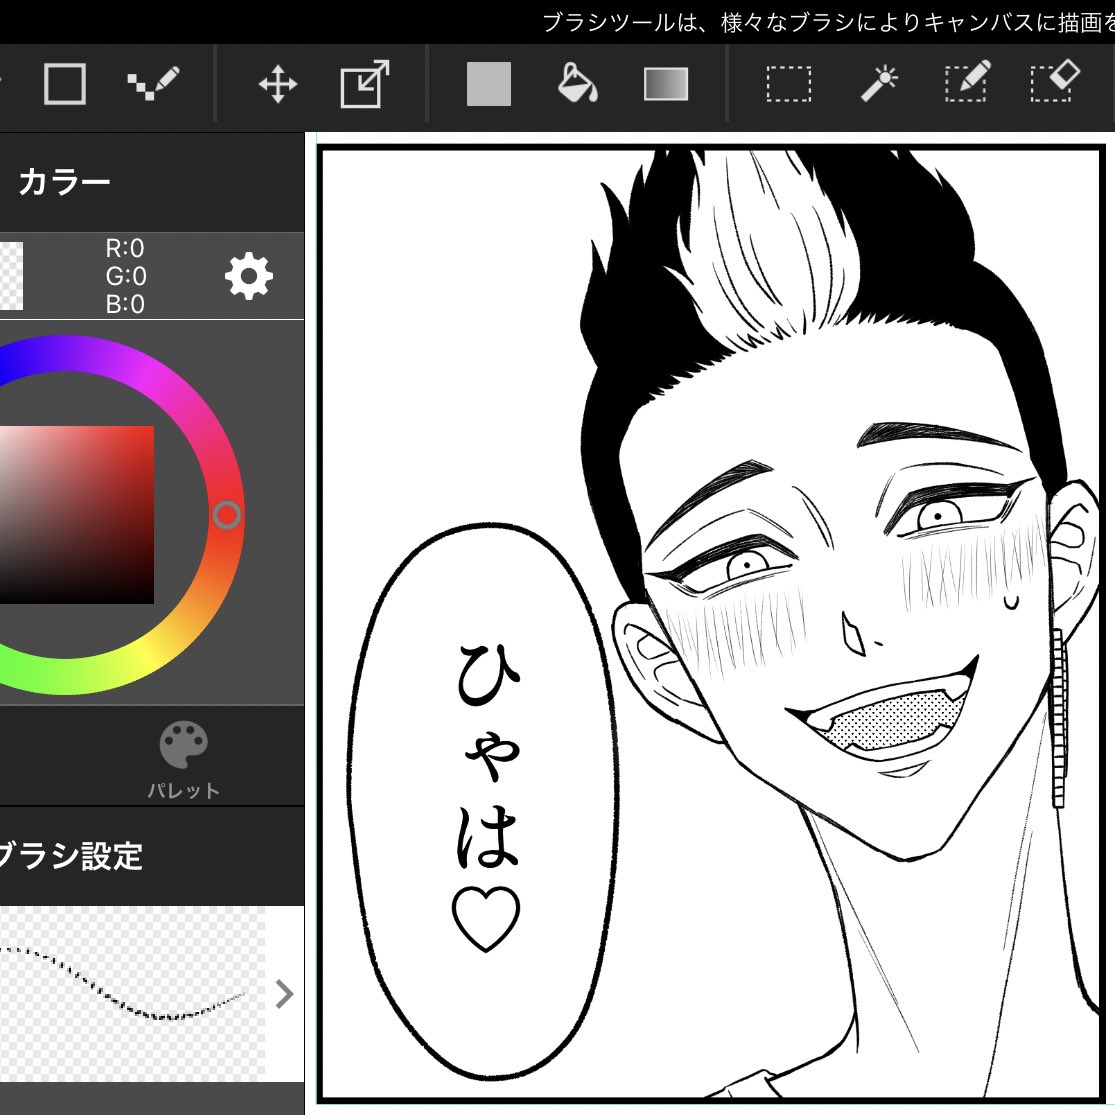1115x1115 pixels.
Task: Select the Magic Wand tool
Action: (x=879, y=84)
